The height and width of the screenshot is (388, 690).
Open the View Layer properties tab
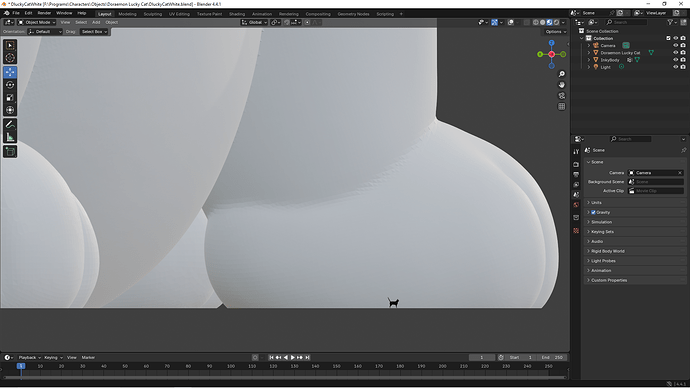point(576,184)
